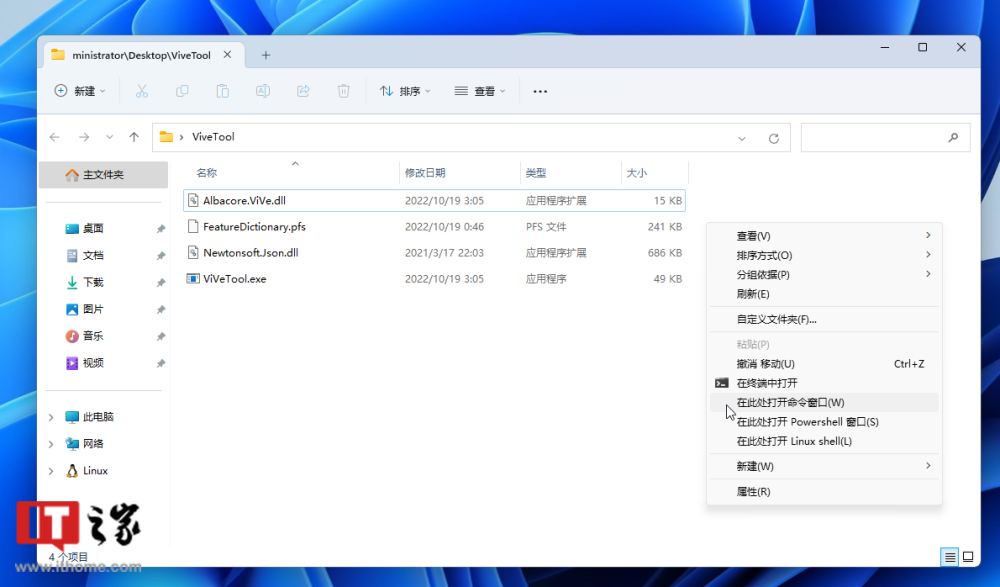Unpin 桌面 via its pin icon
The width and height of the screenshot is (1000, 587).
(161, 229)
